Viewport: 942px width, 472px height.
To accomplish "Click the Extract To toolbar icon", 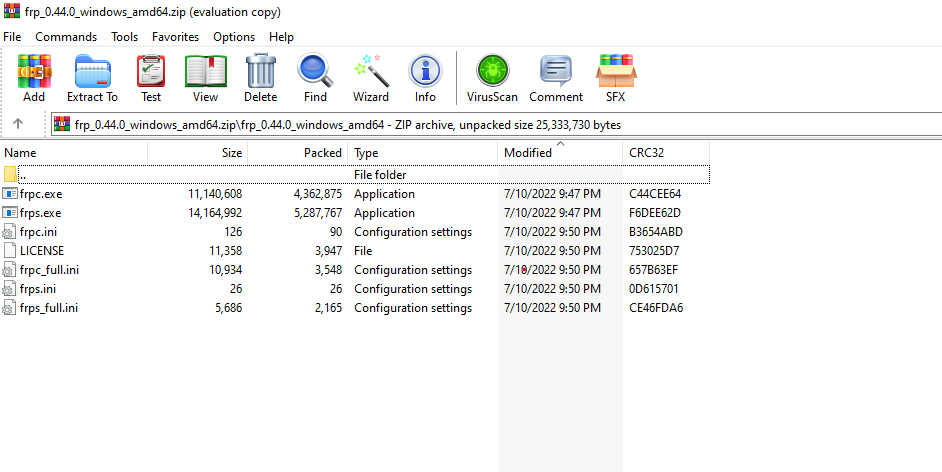I will 93,71.
